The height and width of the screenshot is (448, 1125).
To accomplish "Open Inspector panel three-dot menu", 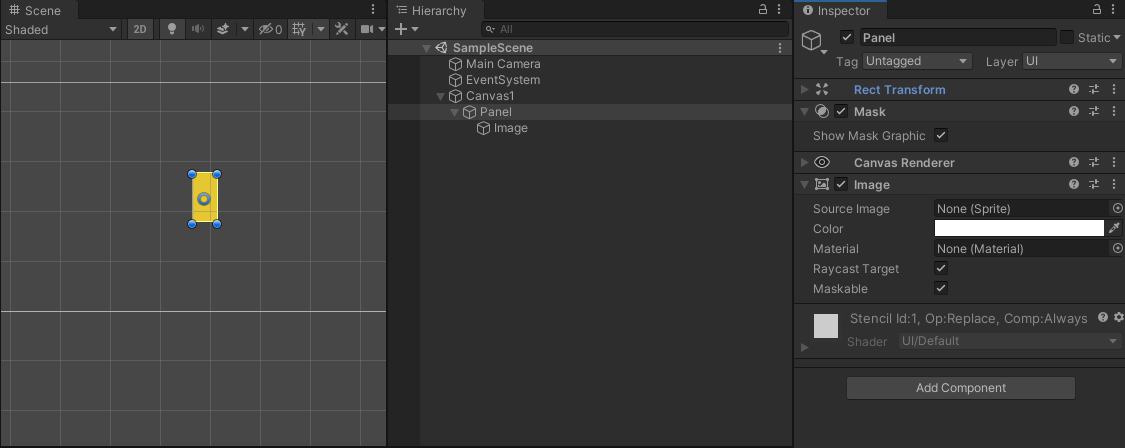I will [x=1114, y=10].
